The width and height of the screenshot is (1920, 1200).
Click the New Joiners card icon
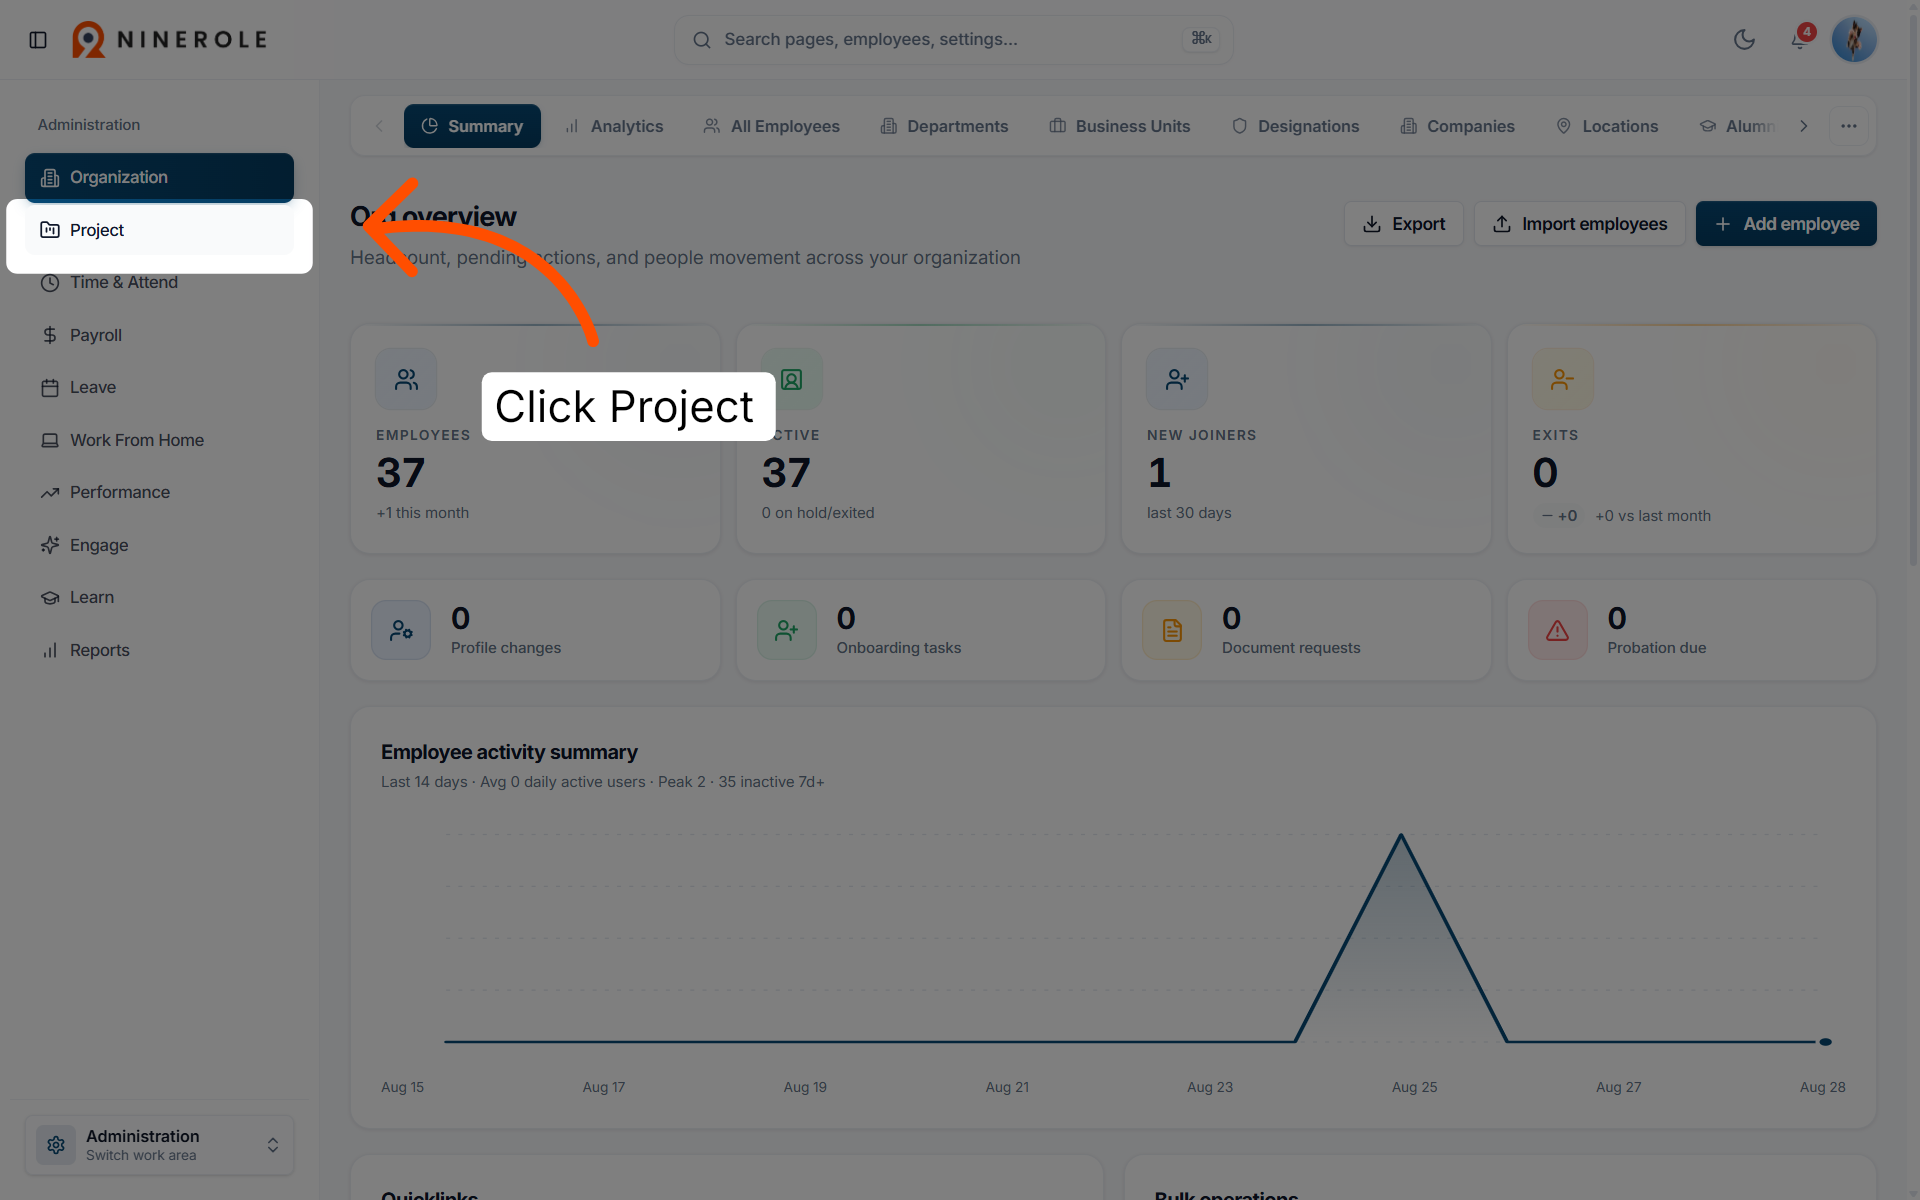coord(1177,379)
